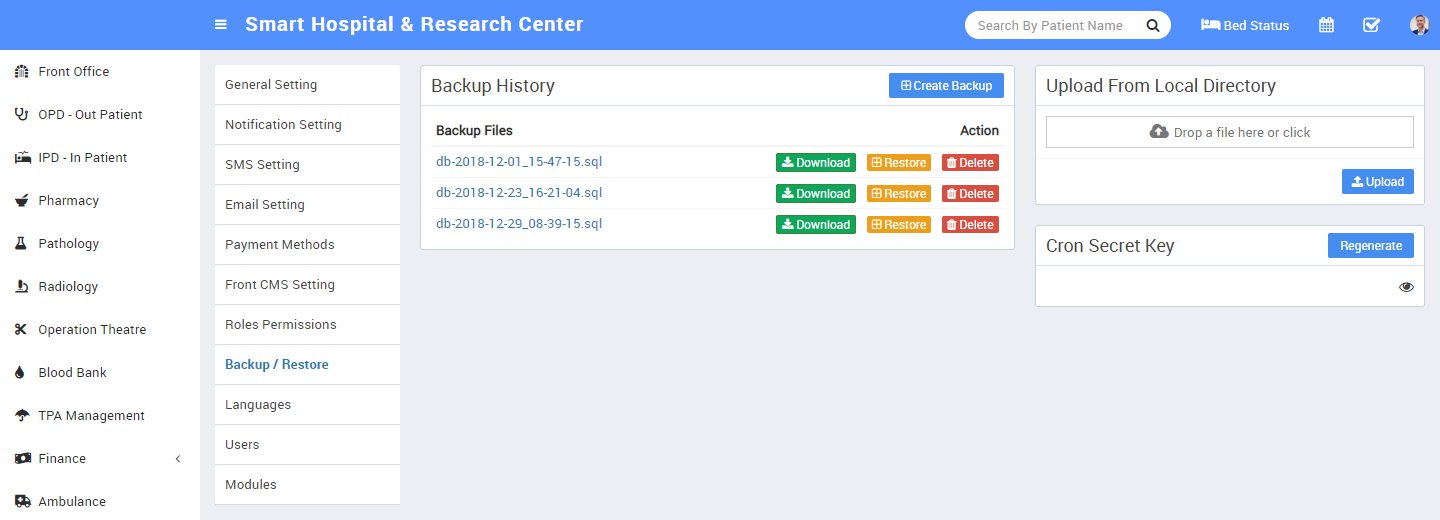This screenshot has width=1440, height=520.
Task: Click the user profile avatar
Action: point(1419,25)
